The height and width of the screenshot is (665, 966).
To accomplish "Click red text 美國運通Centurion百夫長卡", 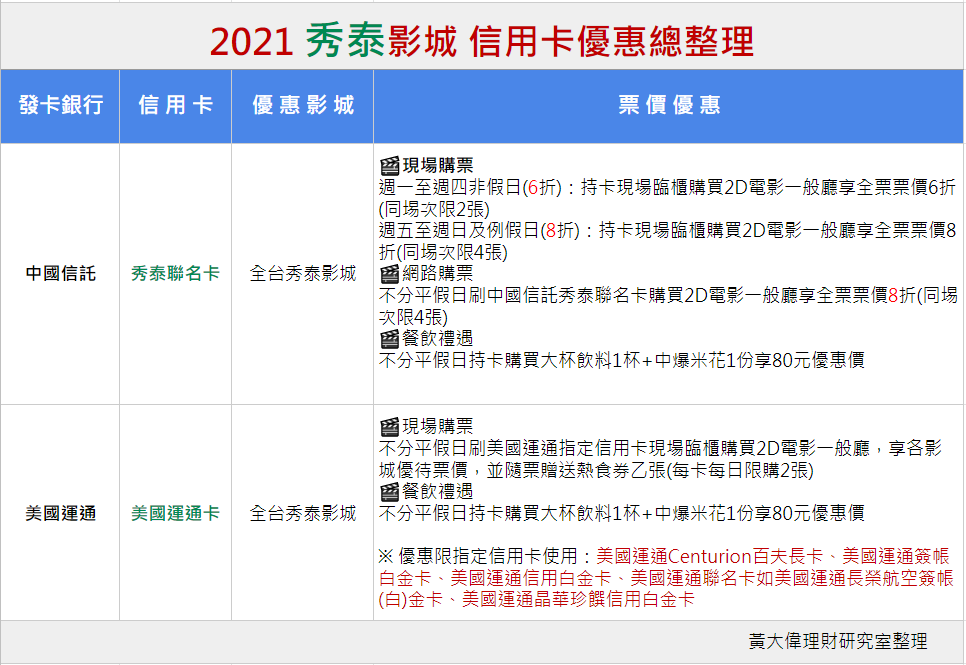I will click(710, 557).
